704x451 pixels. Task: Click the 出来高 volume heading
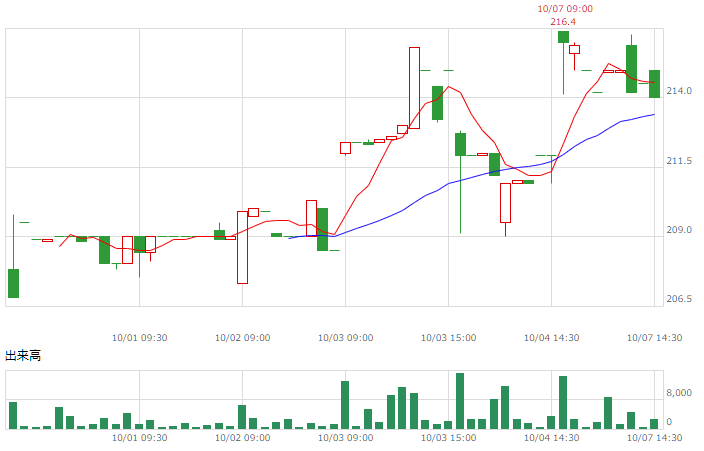point(23,356)
